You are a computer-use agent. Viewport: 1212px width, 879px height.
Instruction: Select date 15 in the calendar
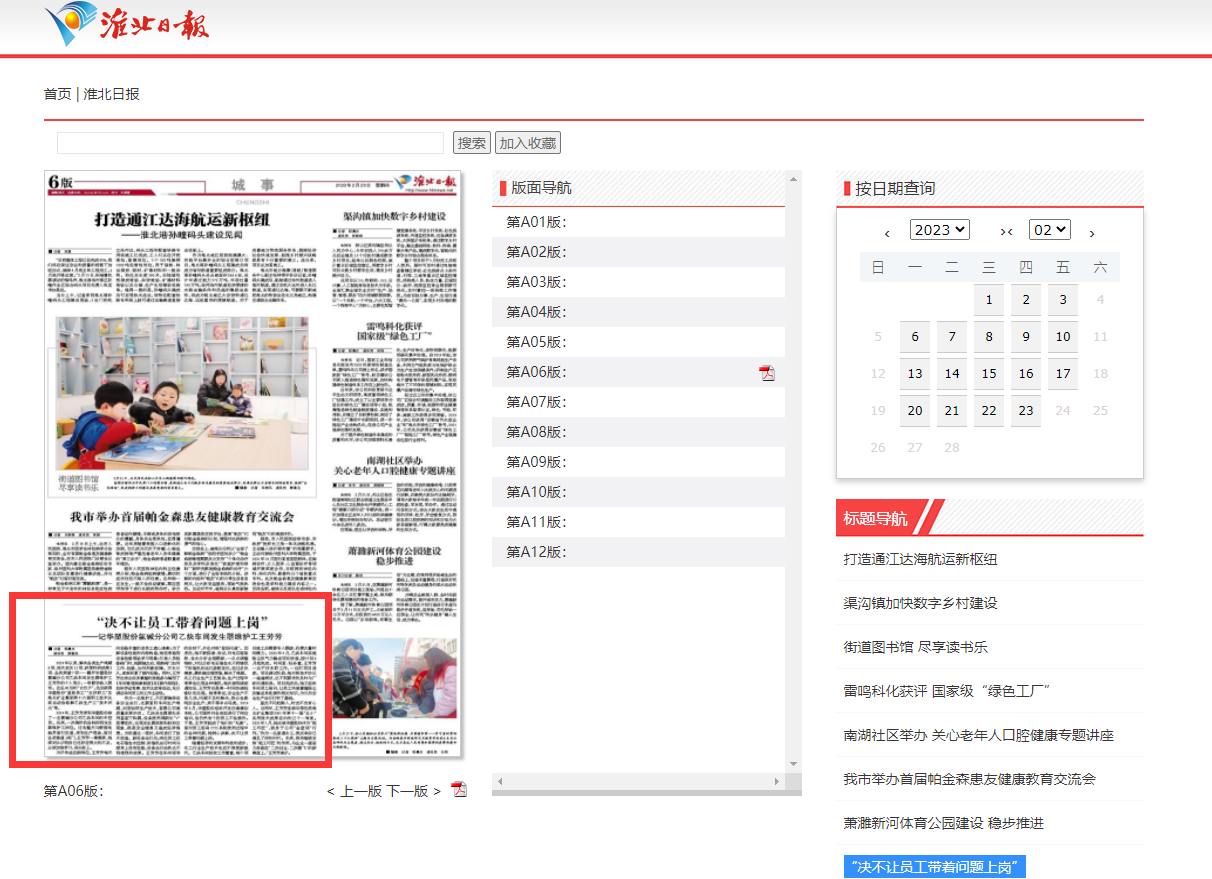(989, 373)
